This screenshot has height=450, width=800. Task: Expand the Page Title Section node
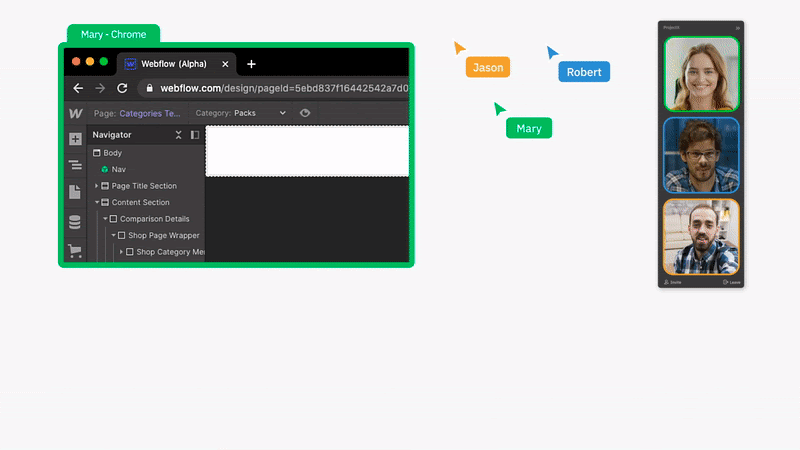click(x=97, y=186)
